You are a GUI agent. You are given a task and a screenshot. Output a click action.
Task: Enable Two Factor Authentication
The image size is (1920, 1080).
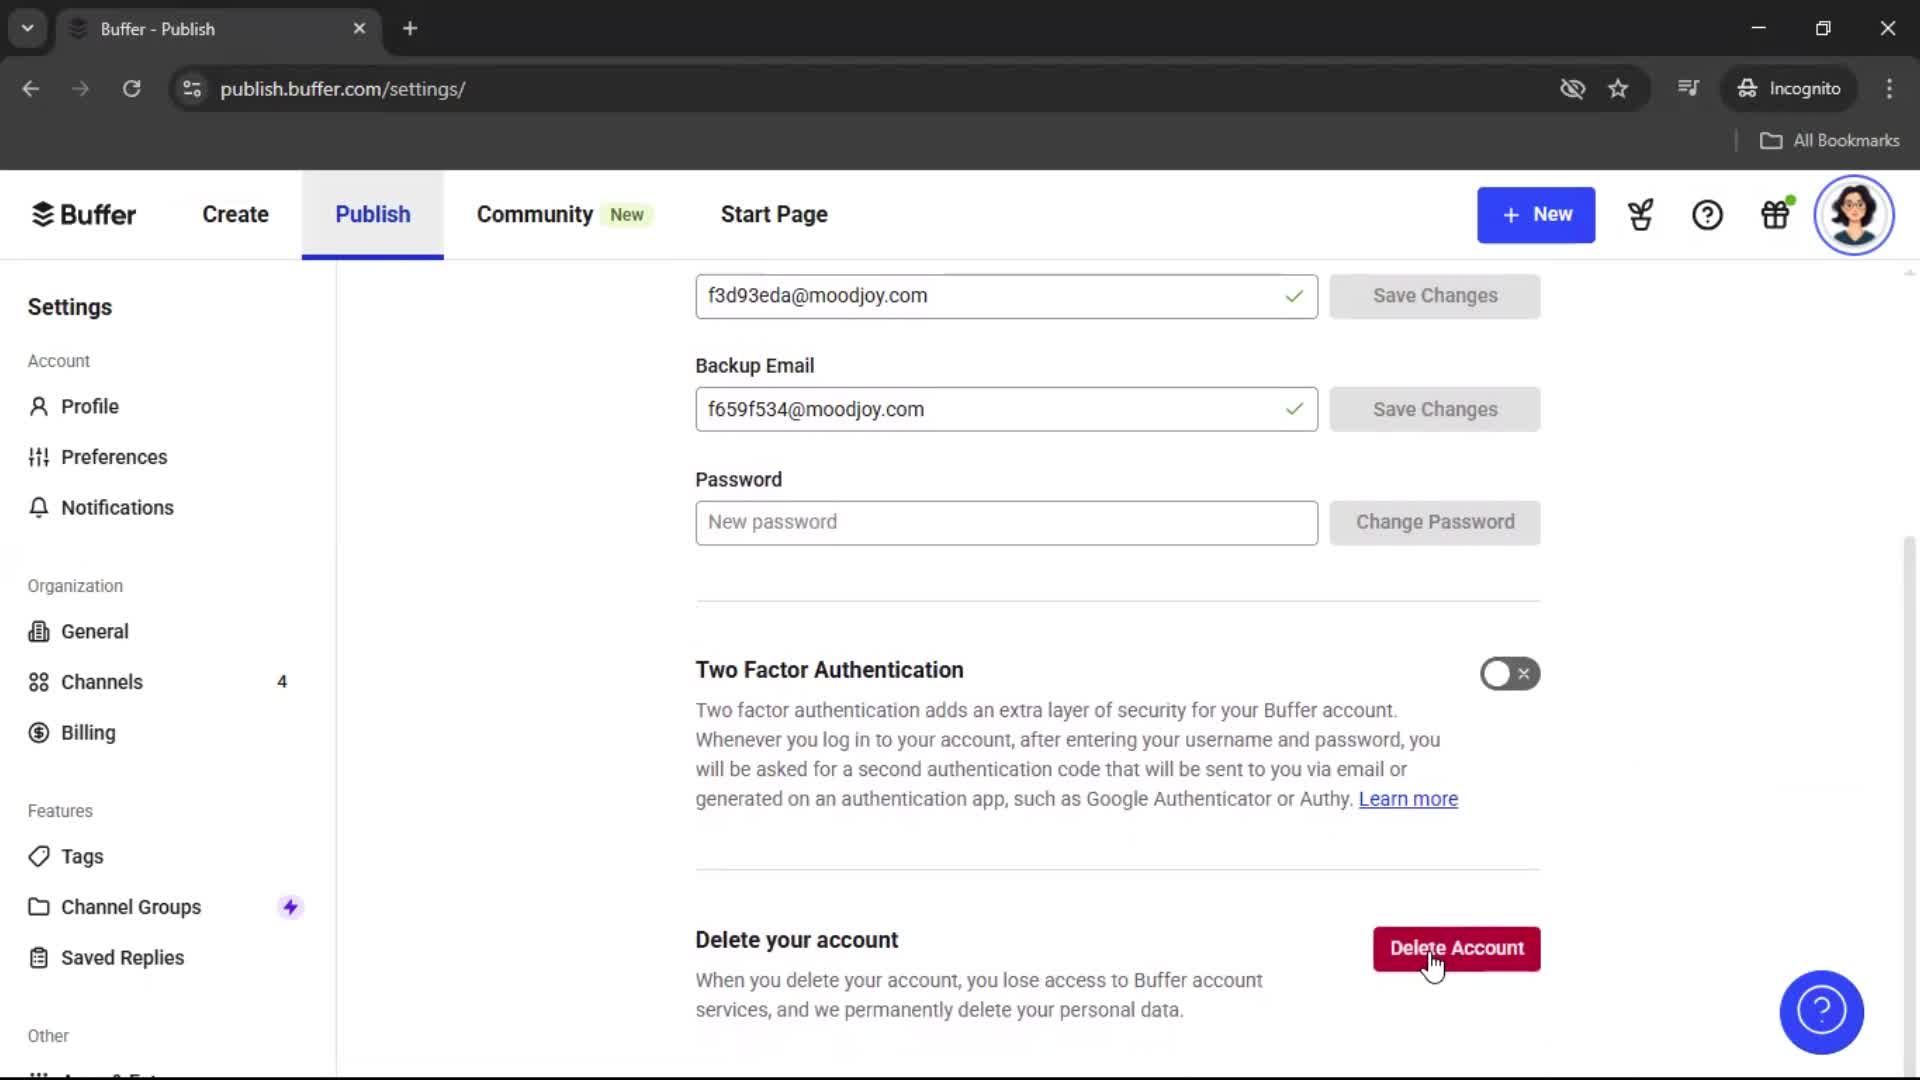point(1510,673)
